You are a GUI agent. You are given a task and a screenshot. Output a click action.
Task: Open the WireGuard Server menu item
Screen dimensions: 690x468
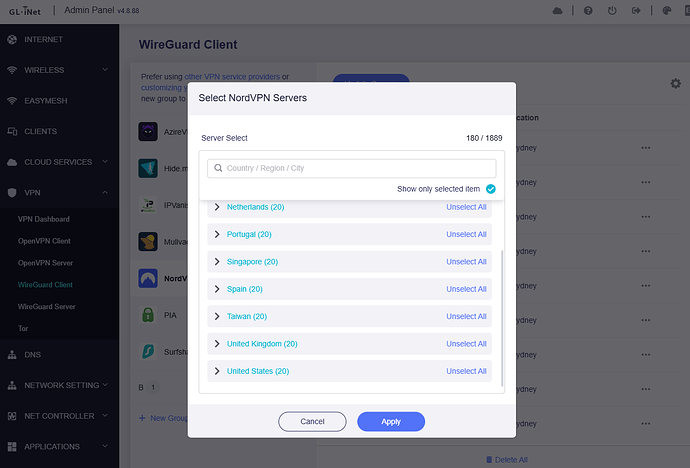[47, 306]
